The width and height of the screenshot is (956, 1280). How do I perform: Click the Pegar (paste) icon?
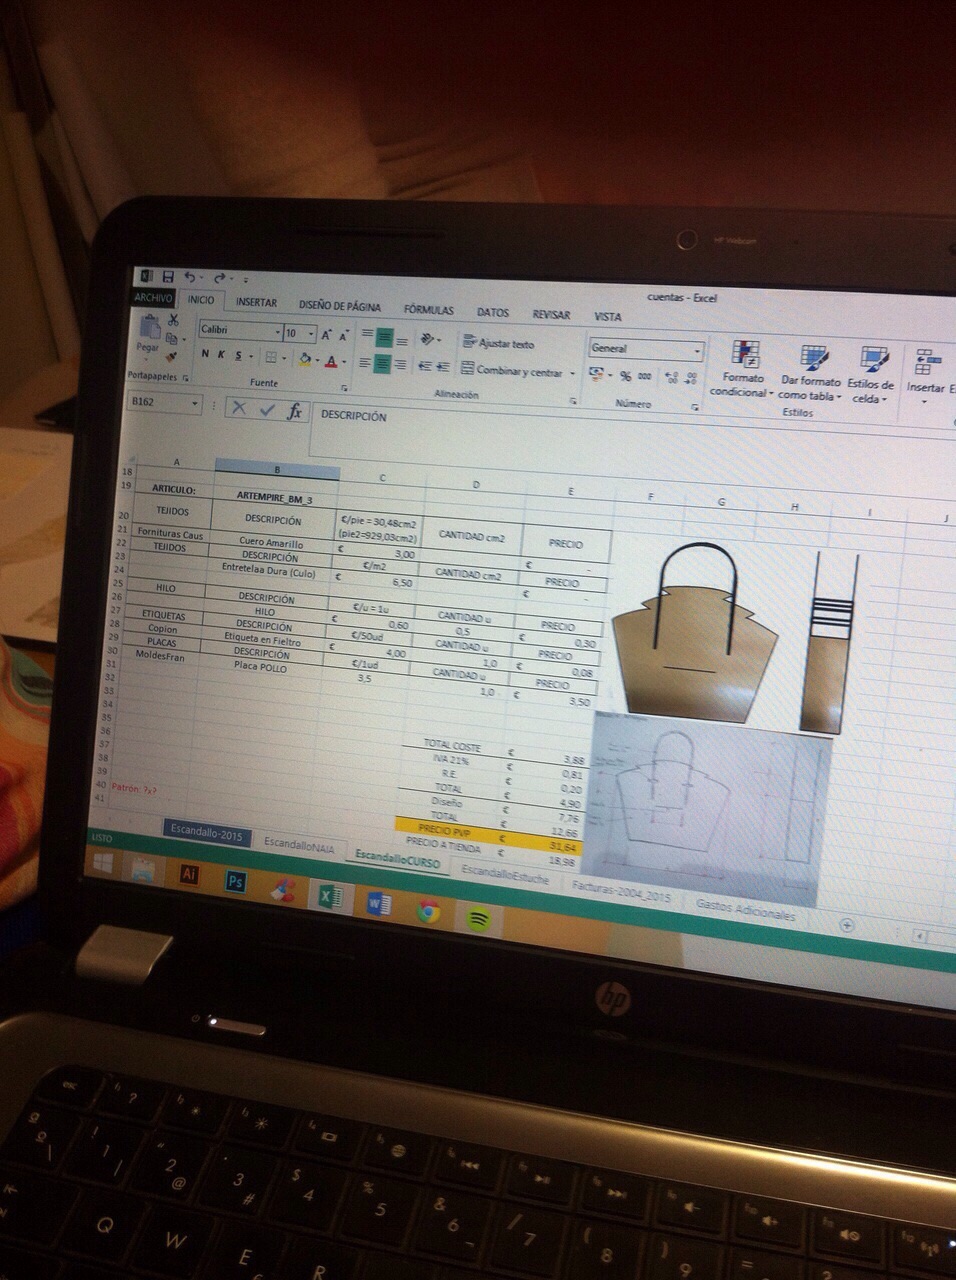click(149, 329)
